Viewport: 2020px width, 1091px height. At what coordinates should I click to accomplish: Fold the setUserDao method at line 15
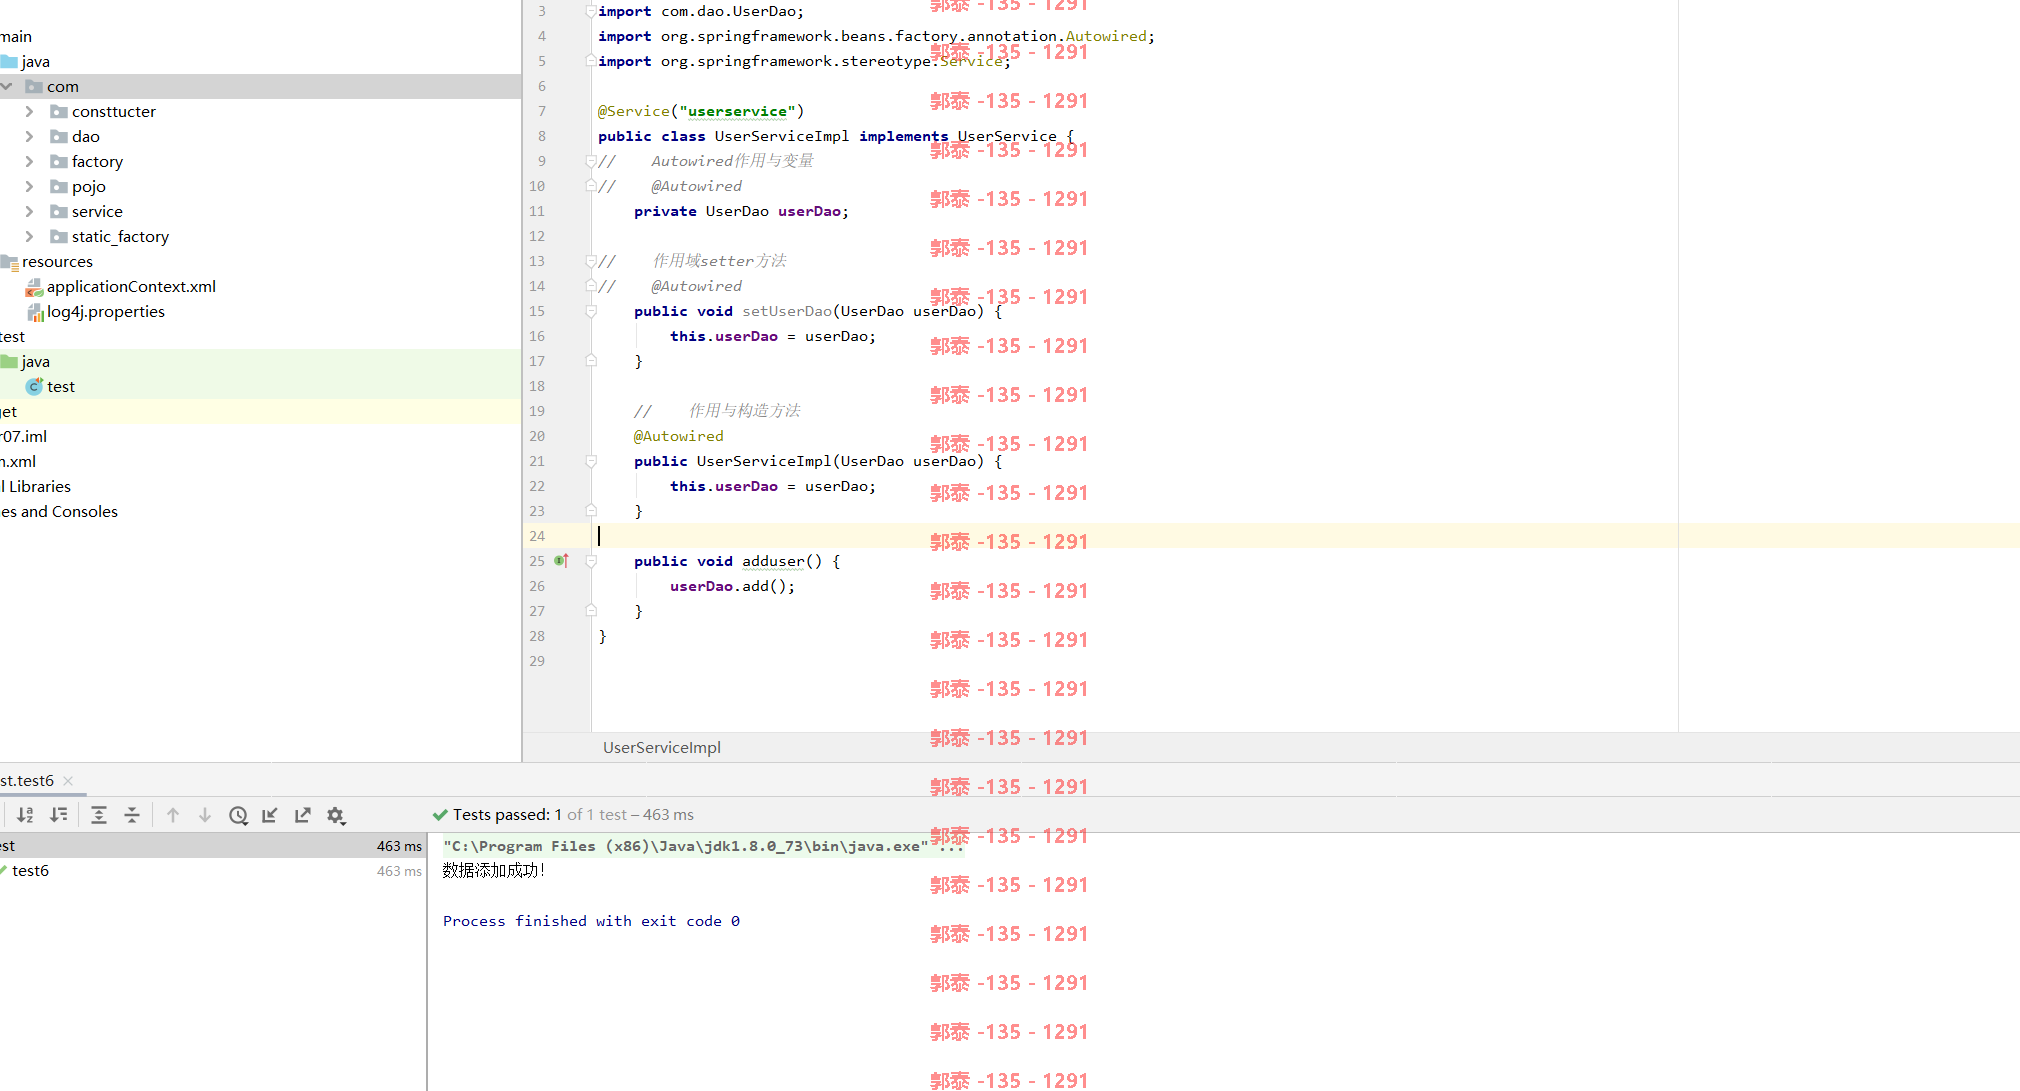[x=591, y=311]
